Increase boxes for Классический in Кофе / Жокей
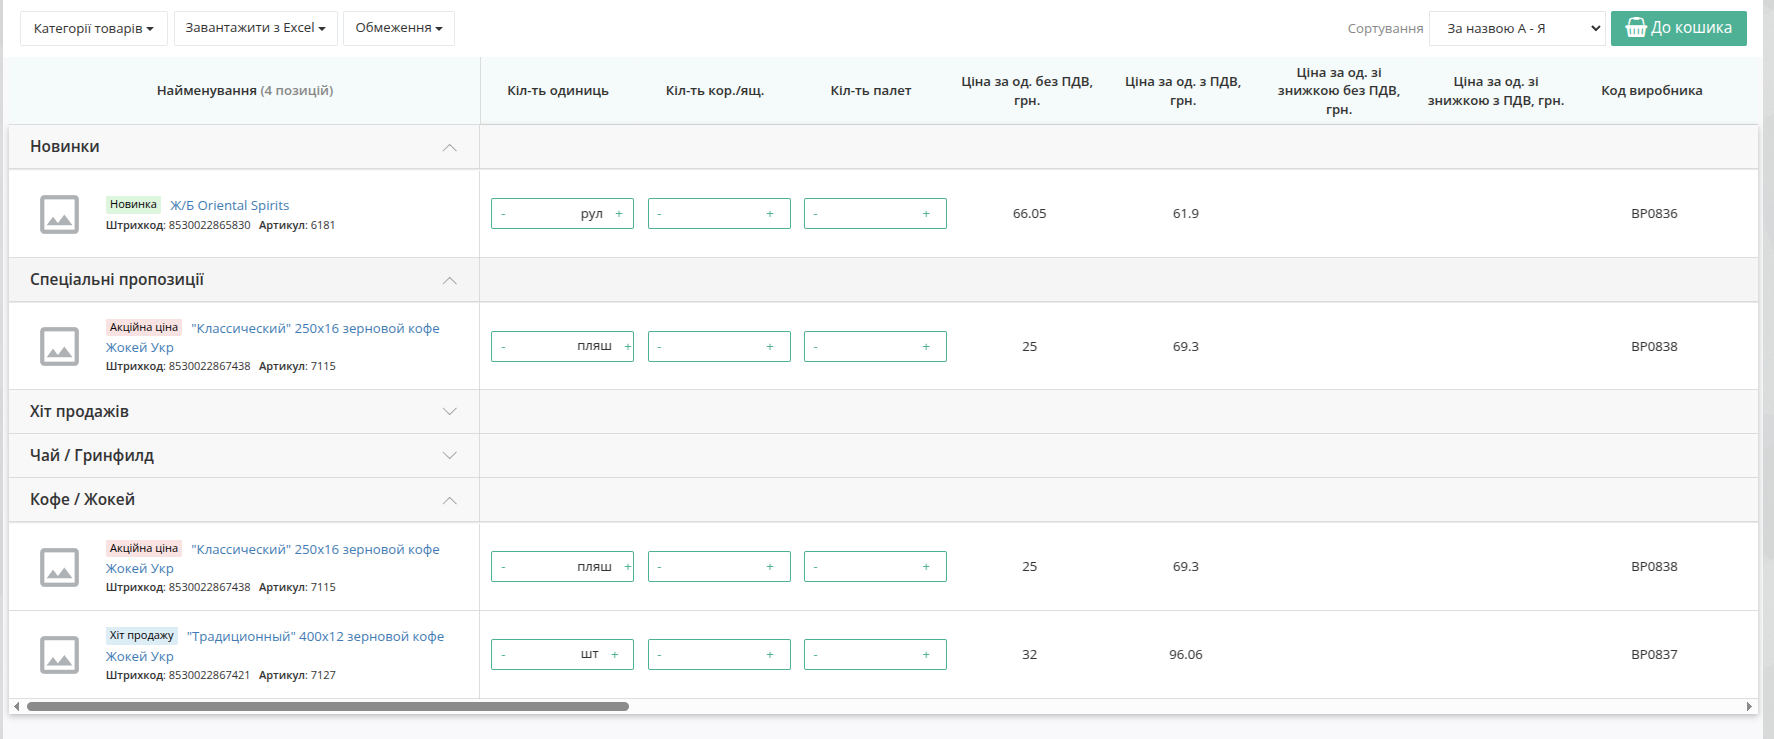This screenshot has height=739, width=1774. 770,567
